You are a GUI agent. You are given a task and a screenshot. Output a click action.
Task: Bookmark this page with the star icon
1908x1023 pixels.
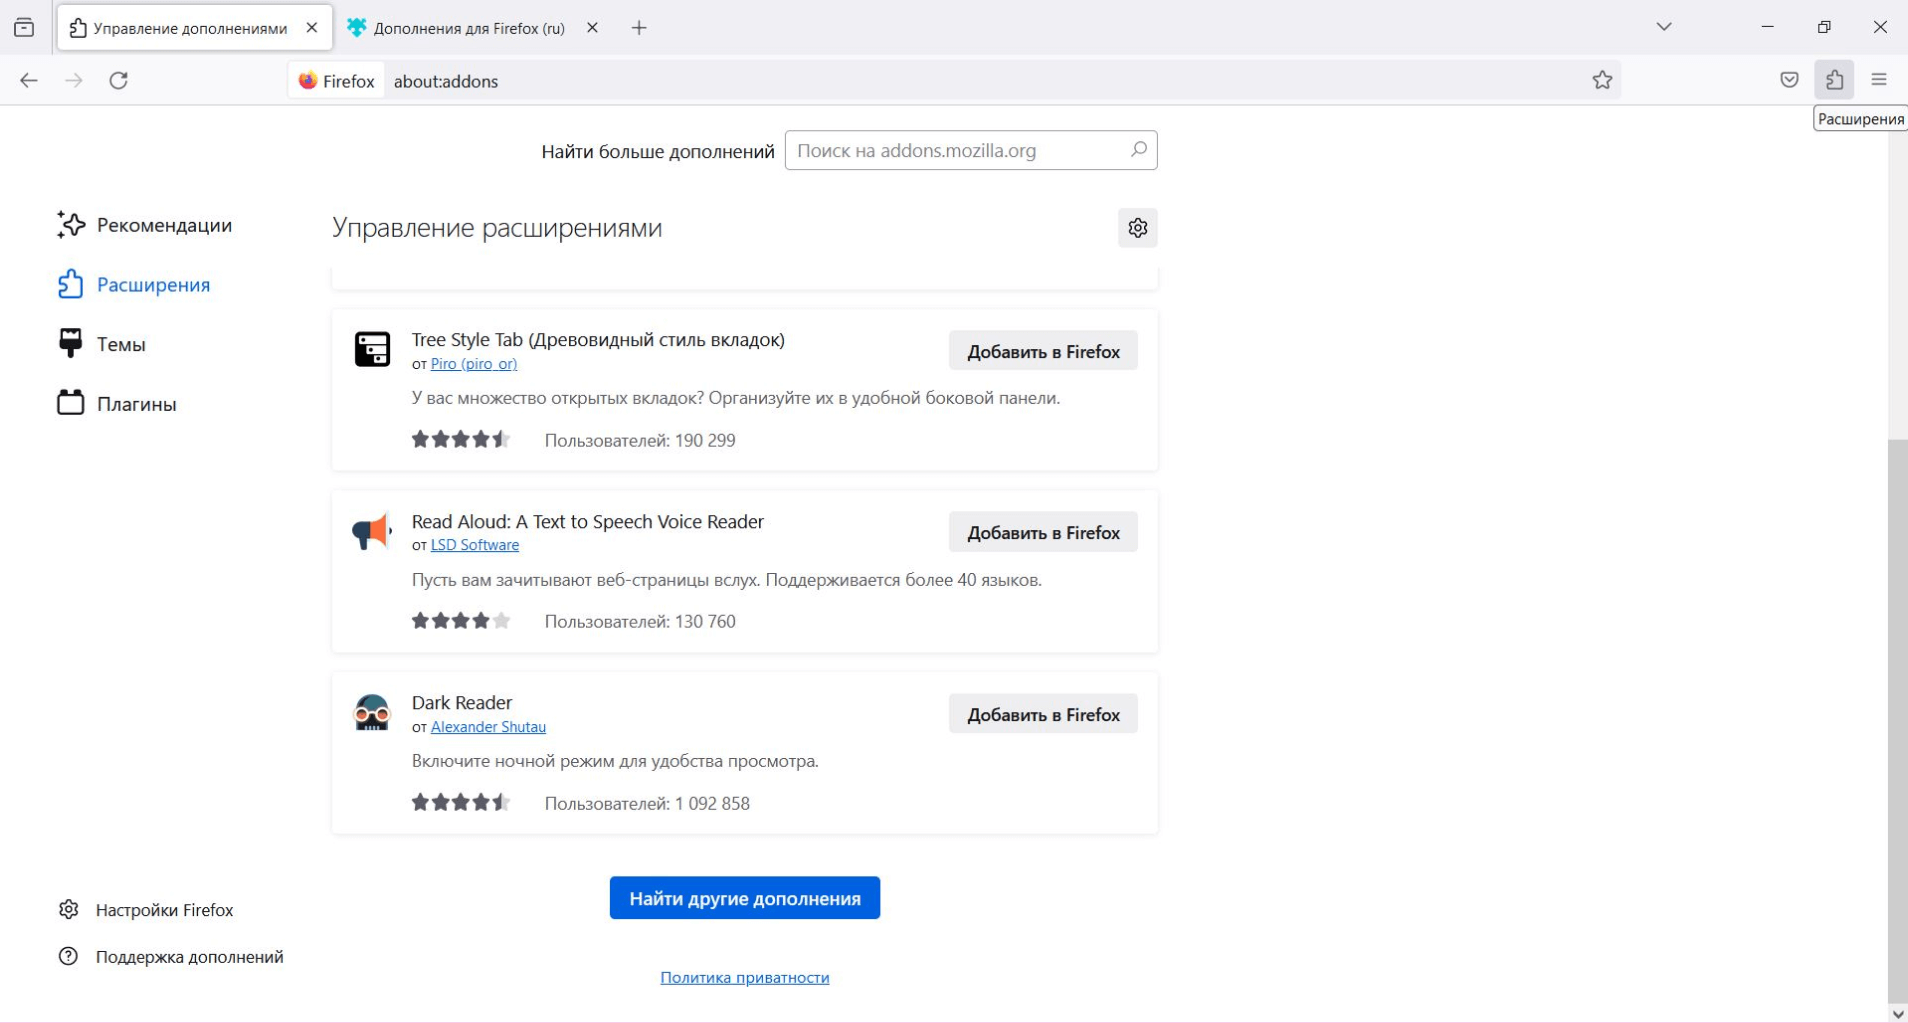coord(1602,80)
